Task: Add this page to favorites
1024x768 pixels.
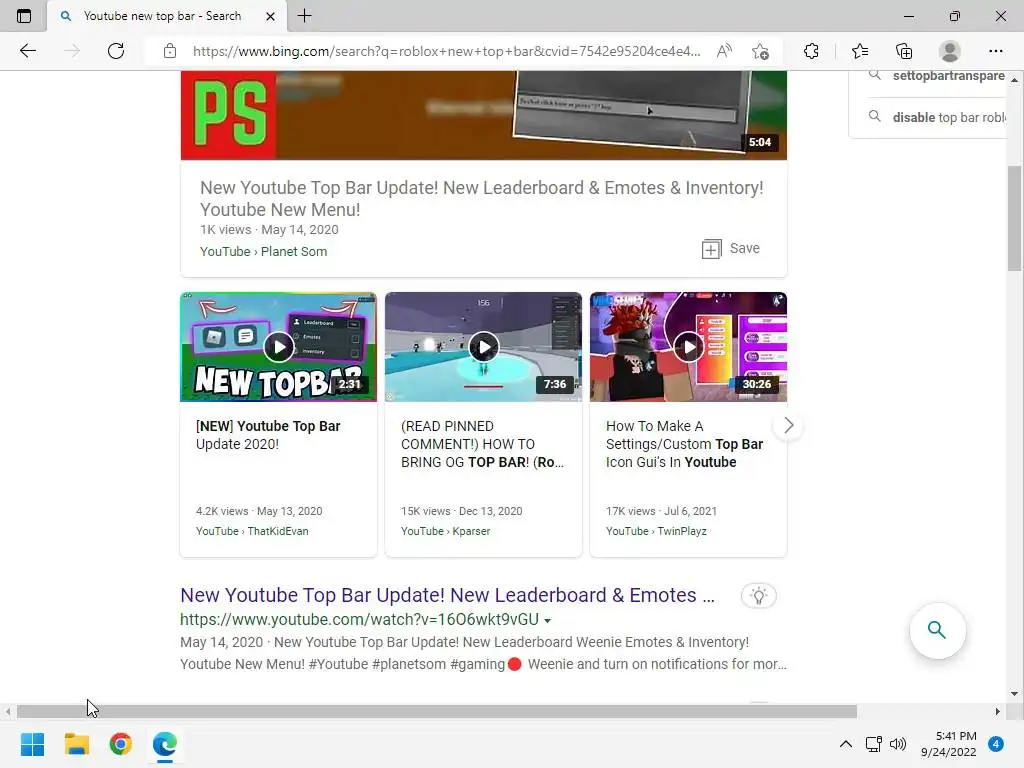Action: tap(760, 51)
